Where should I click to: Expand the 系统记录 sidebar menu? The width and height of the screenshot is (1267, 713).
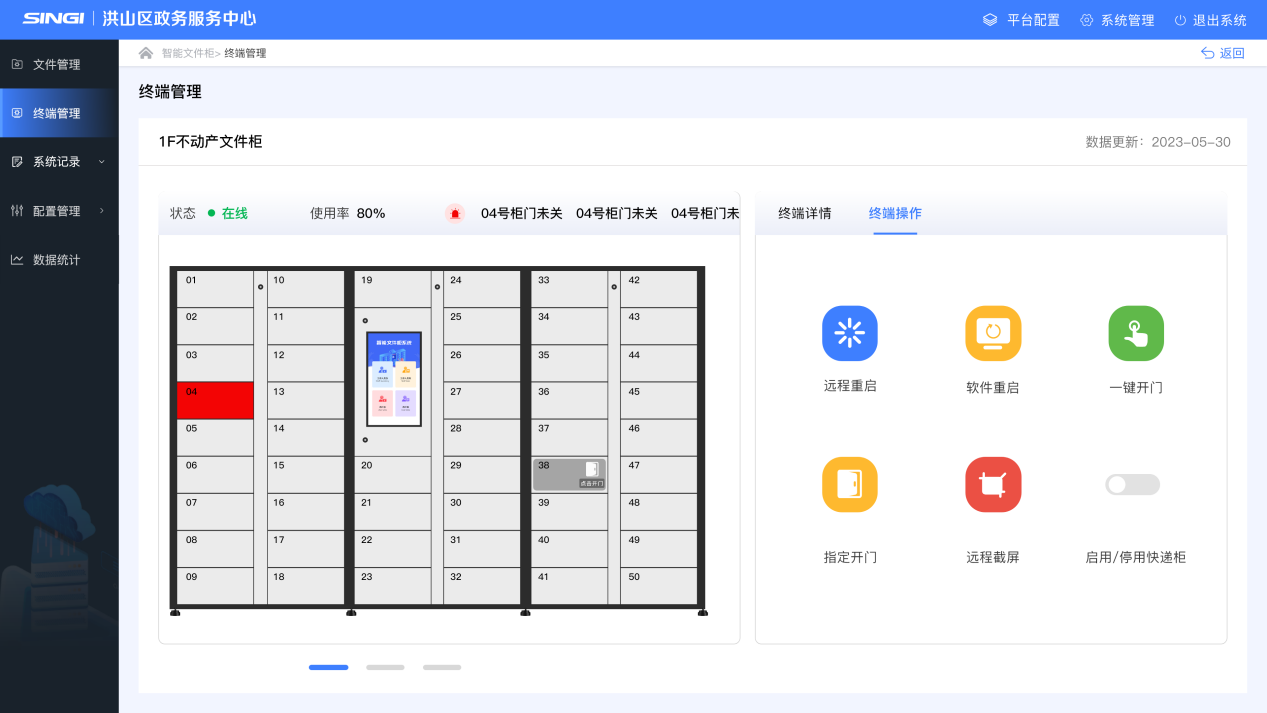pos(58,162)
